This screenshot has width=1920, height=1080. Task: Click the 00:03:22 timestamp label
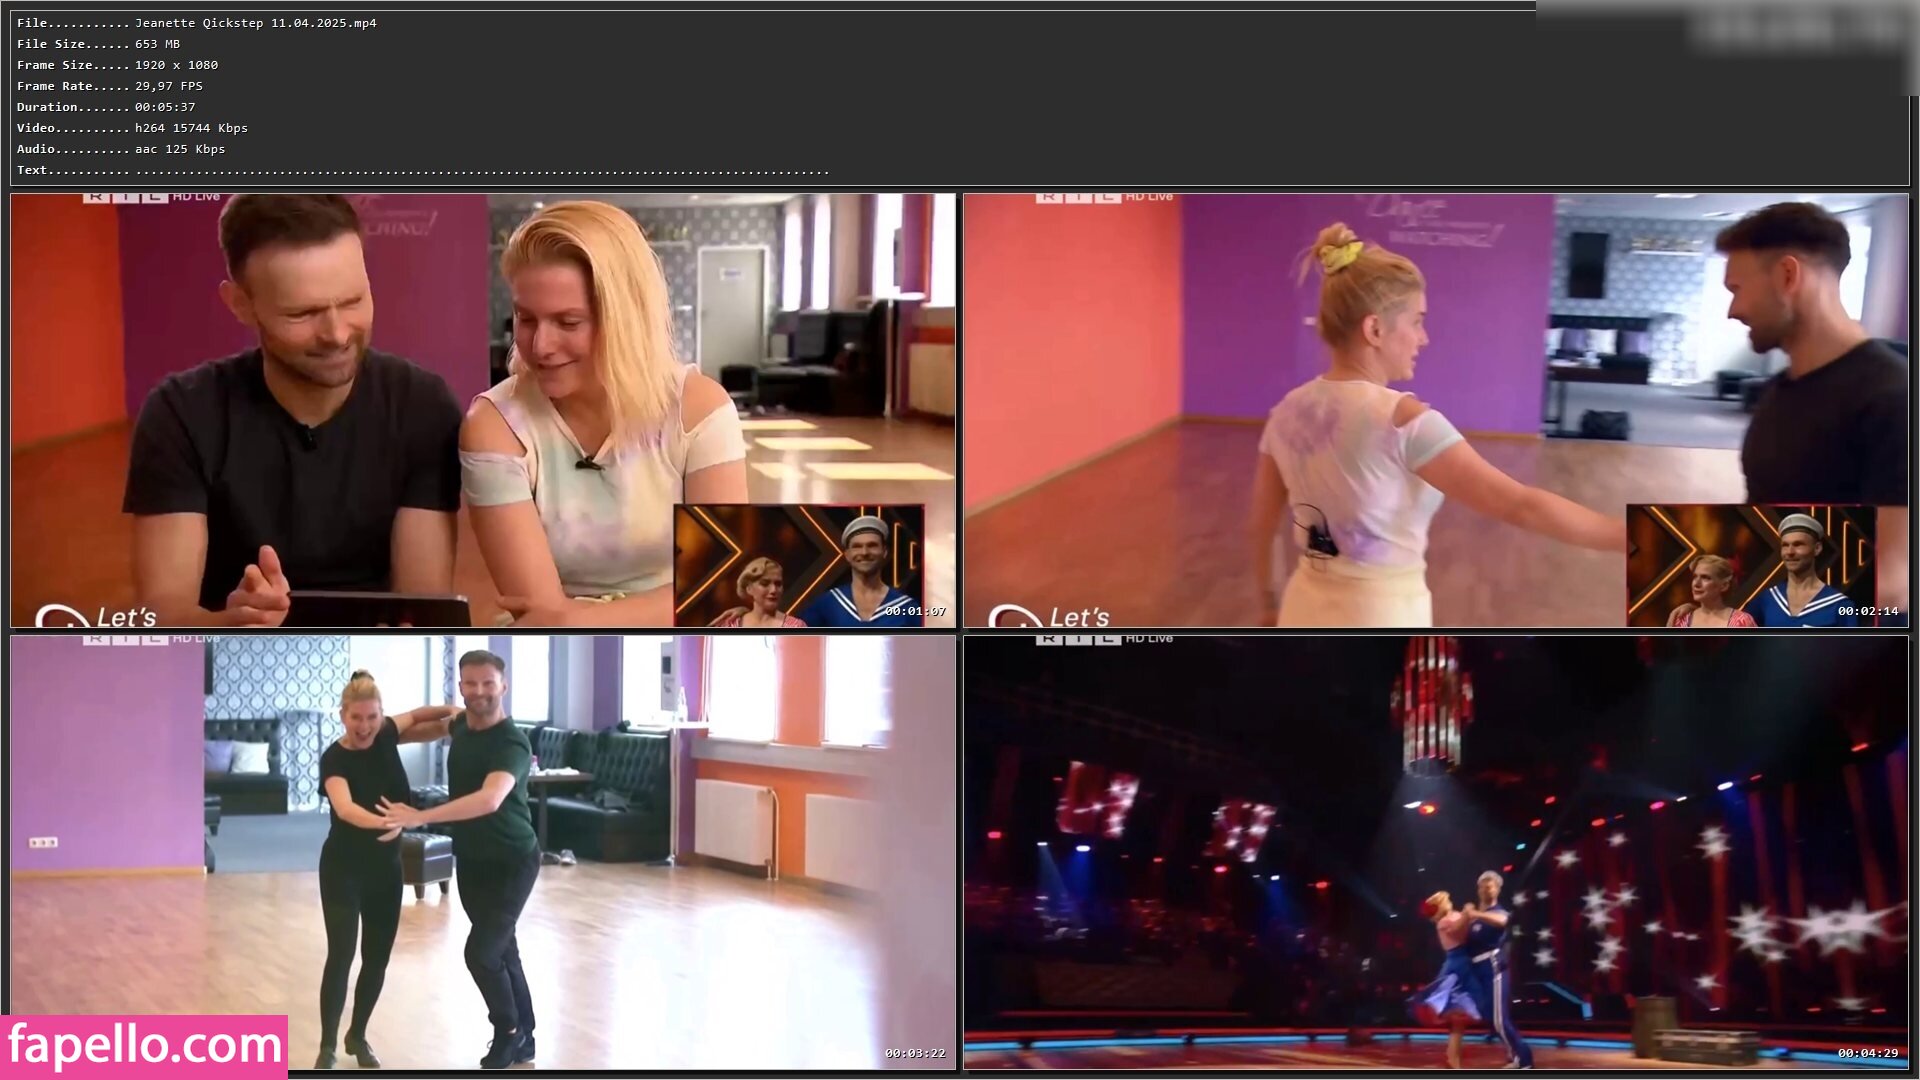914,1053
